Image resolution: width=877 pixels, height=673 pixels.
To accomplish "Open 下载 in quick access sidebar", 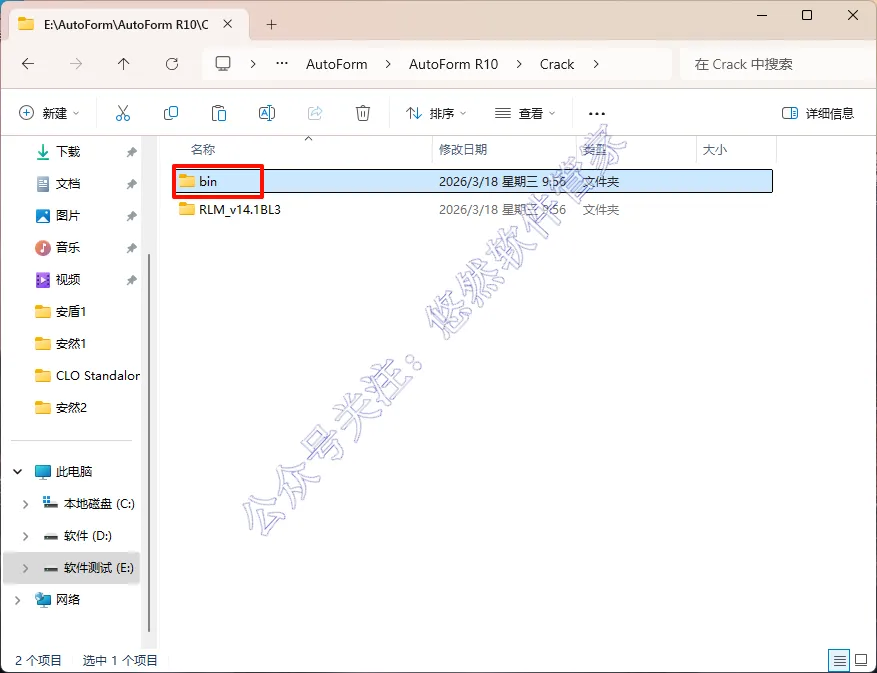I will click(x=67, y=152).
